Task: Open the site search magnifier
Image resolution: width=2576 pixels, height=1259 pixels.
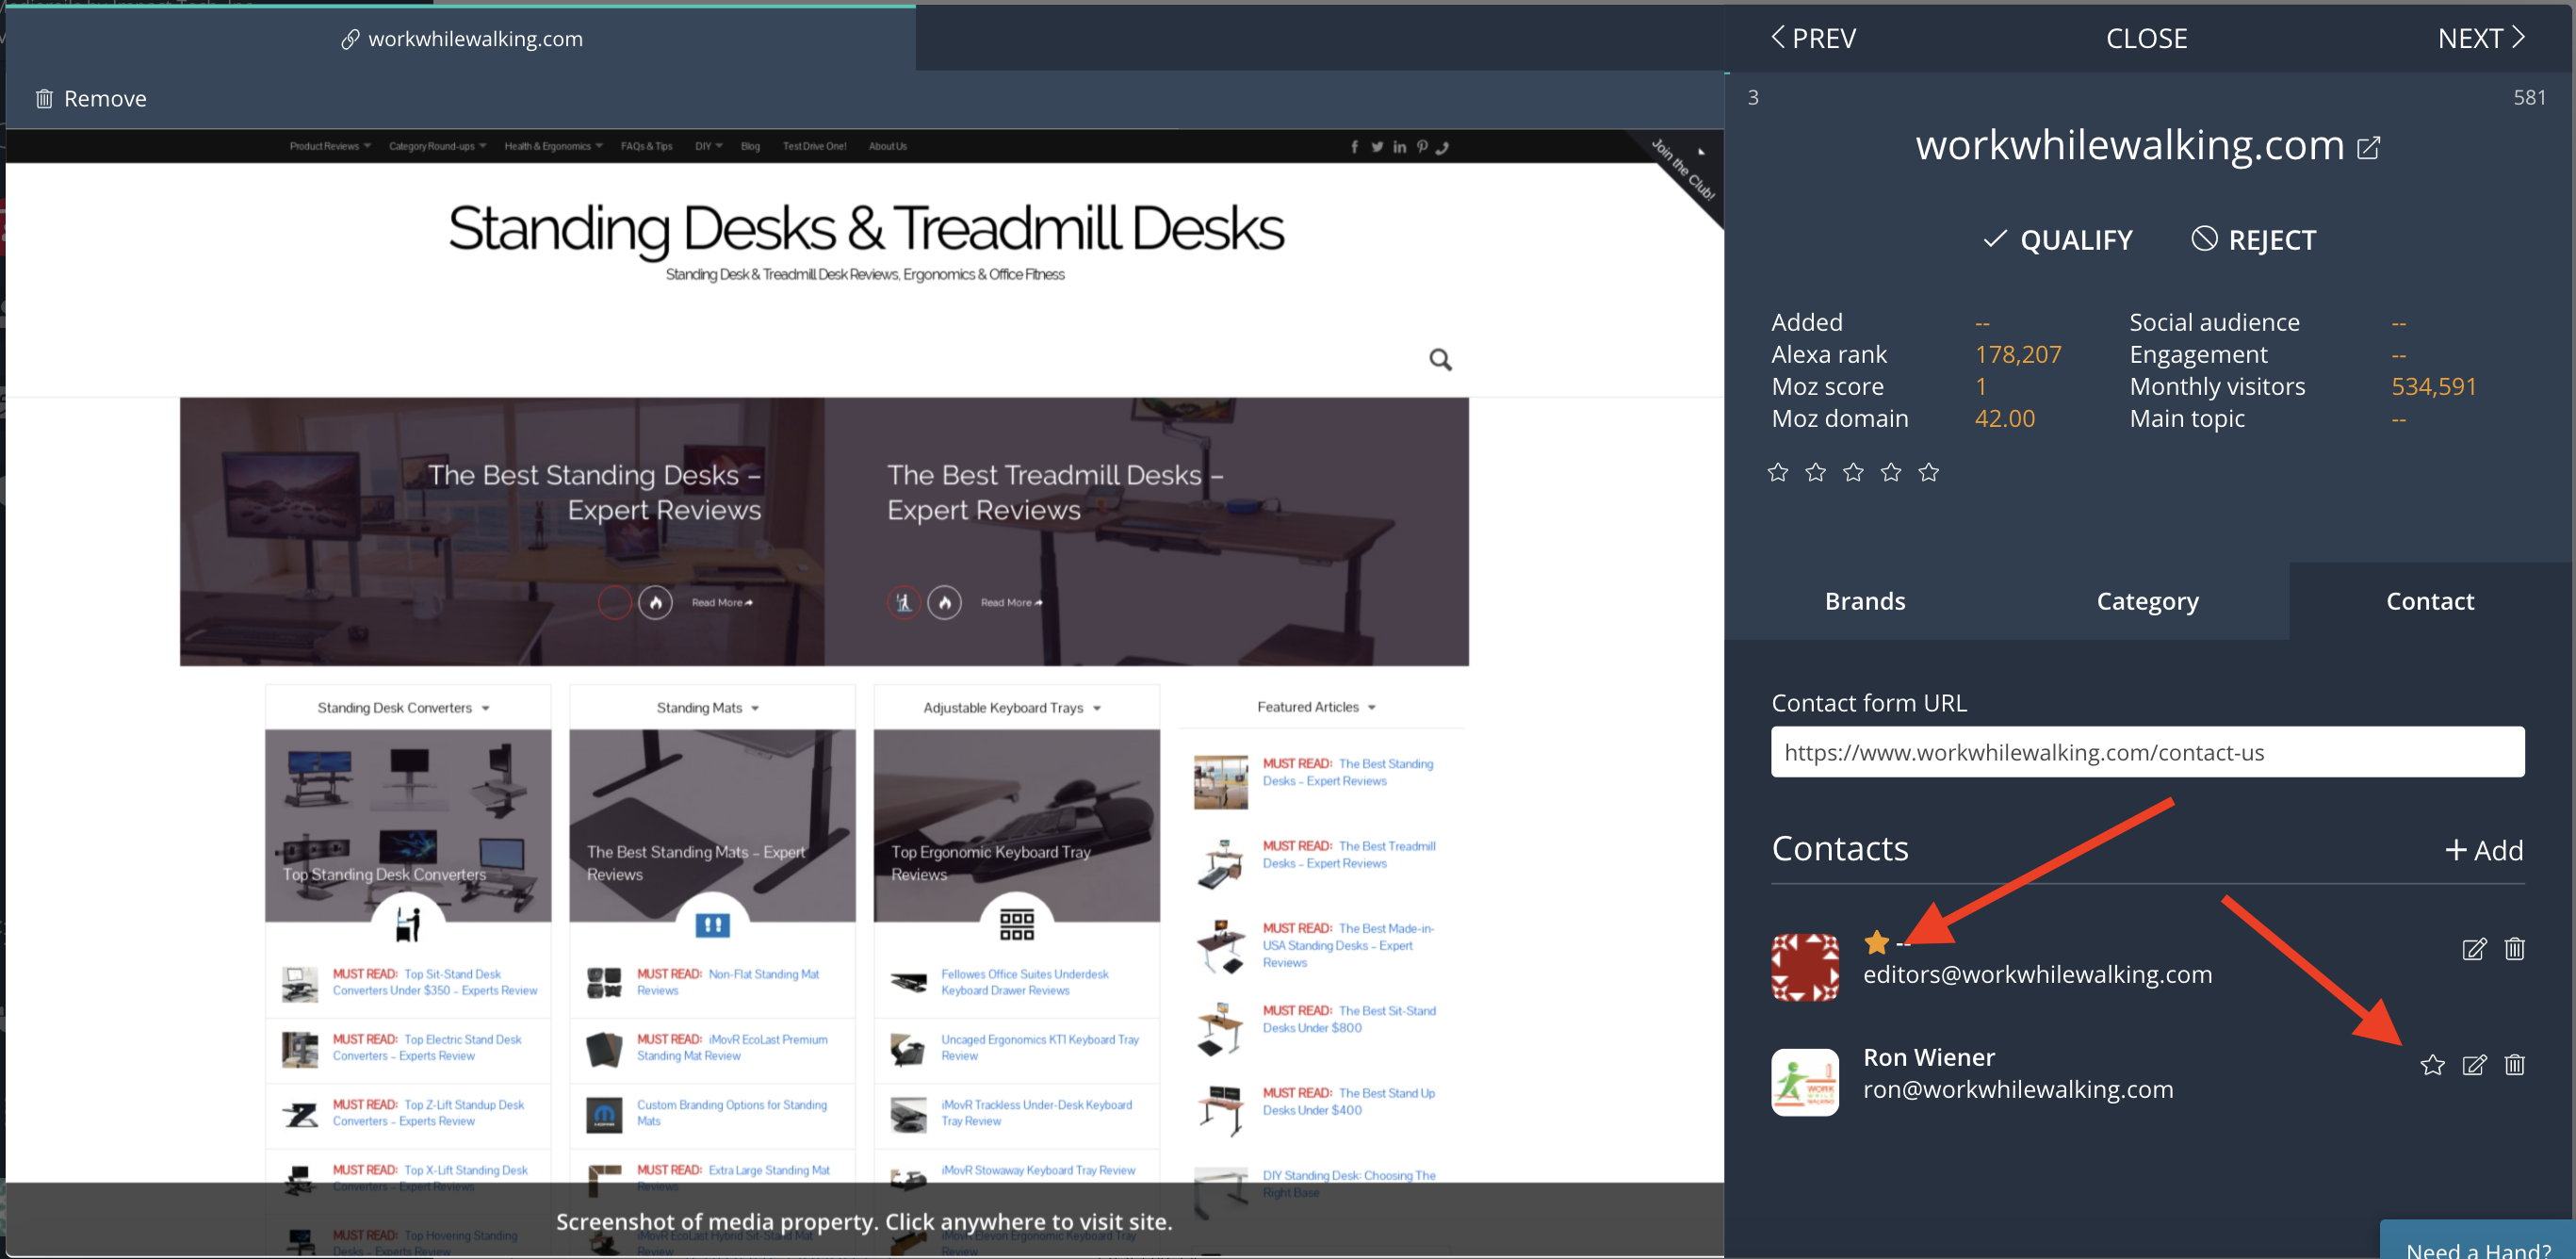Action: click(x=1440, y=358)
